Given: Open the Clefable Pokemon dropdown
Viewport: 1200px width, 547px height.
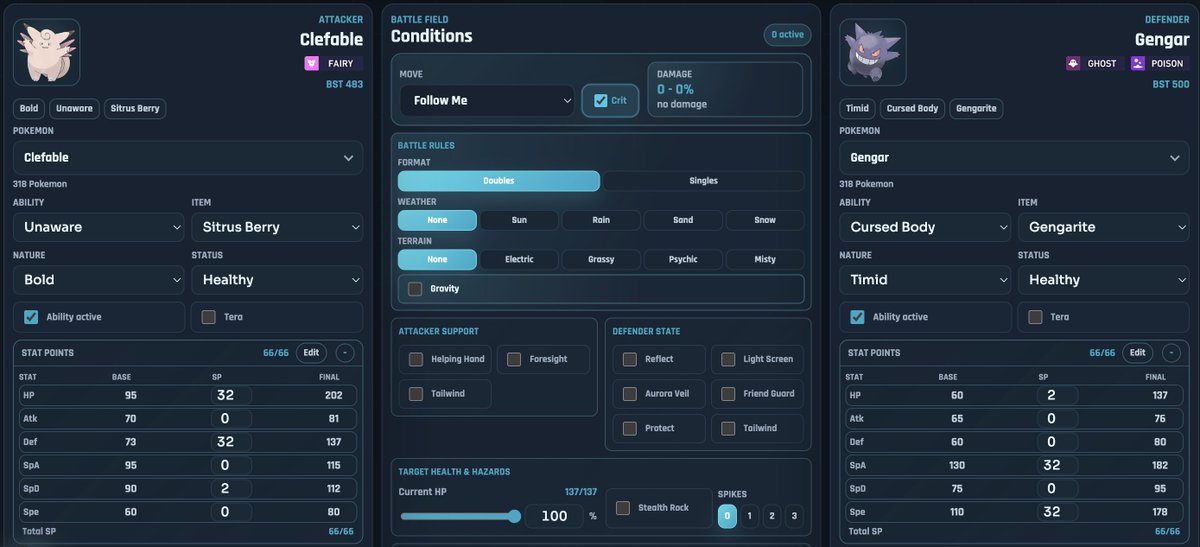Looking at the screenshot, I should 188,157.
